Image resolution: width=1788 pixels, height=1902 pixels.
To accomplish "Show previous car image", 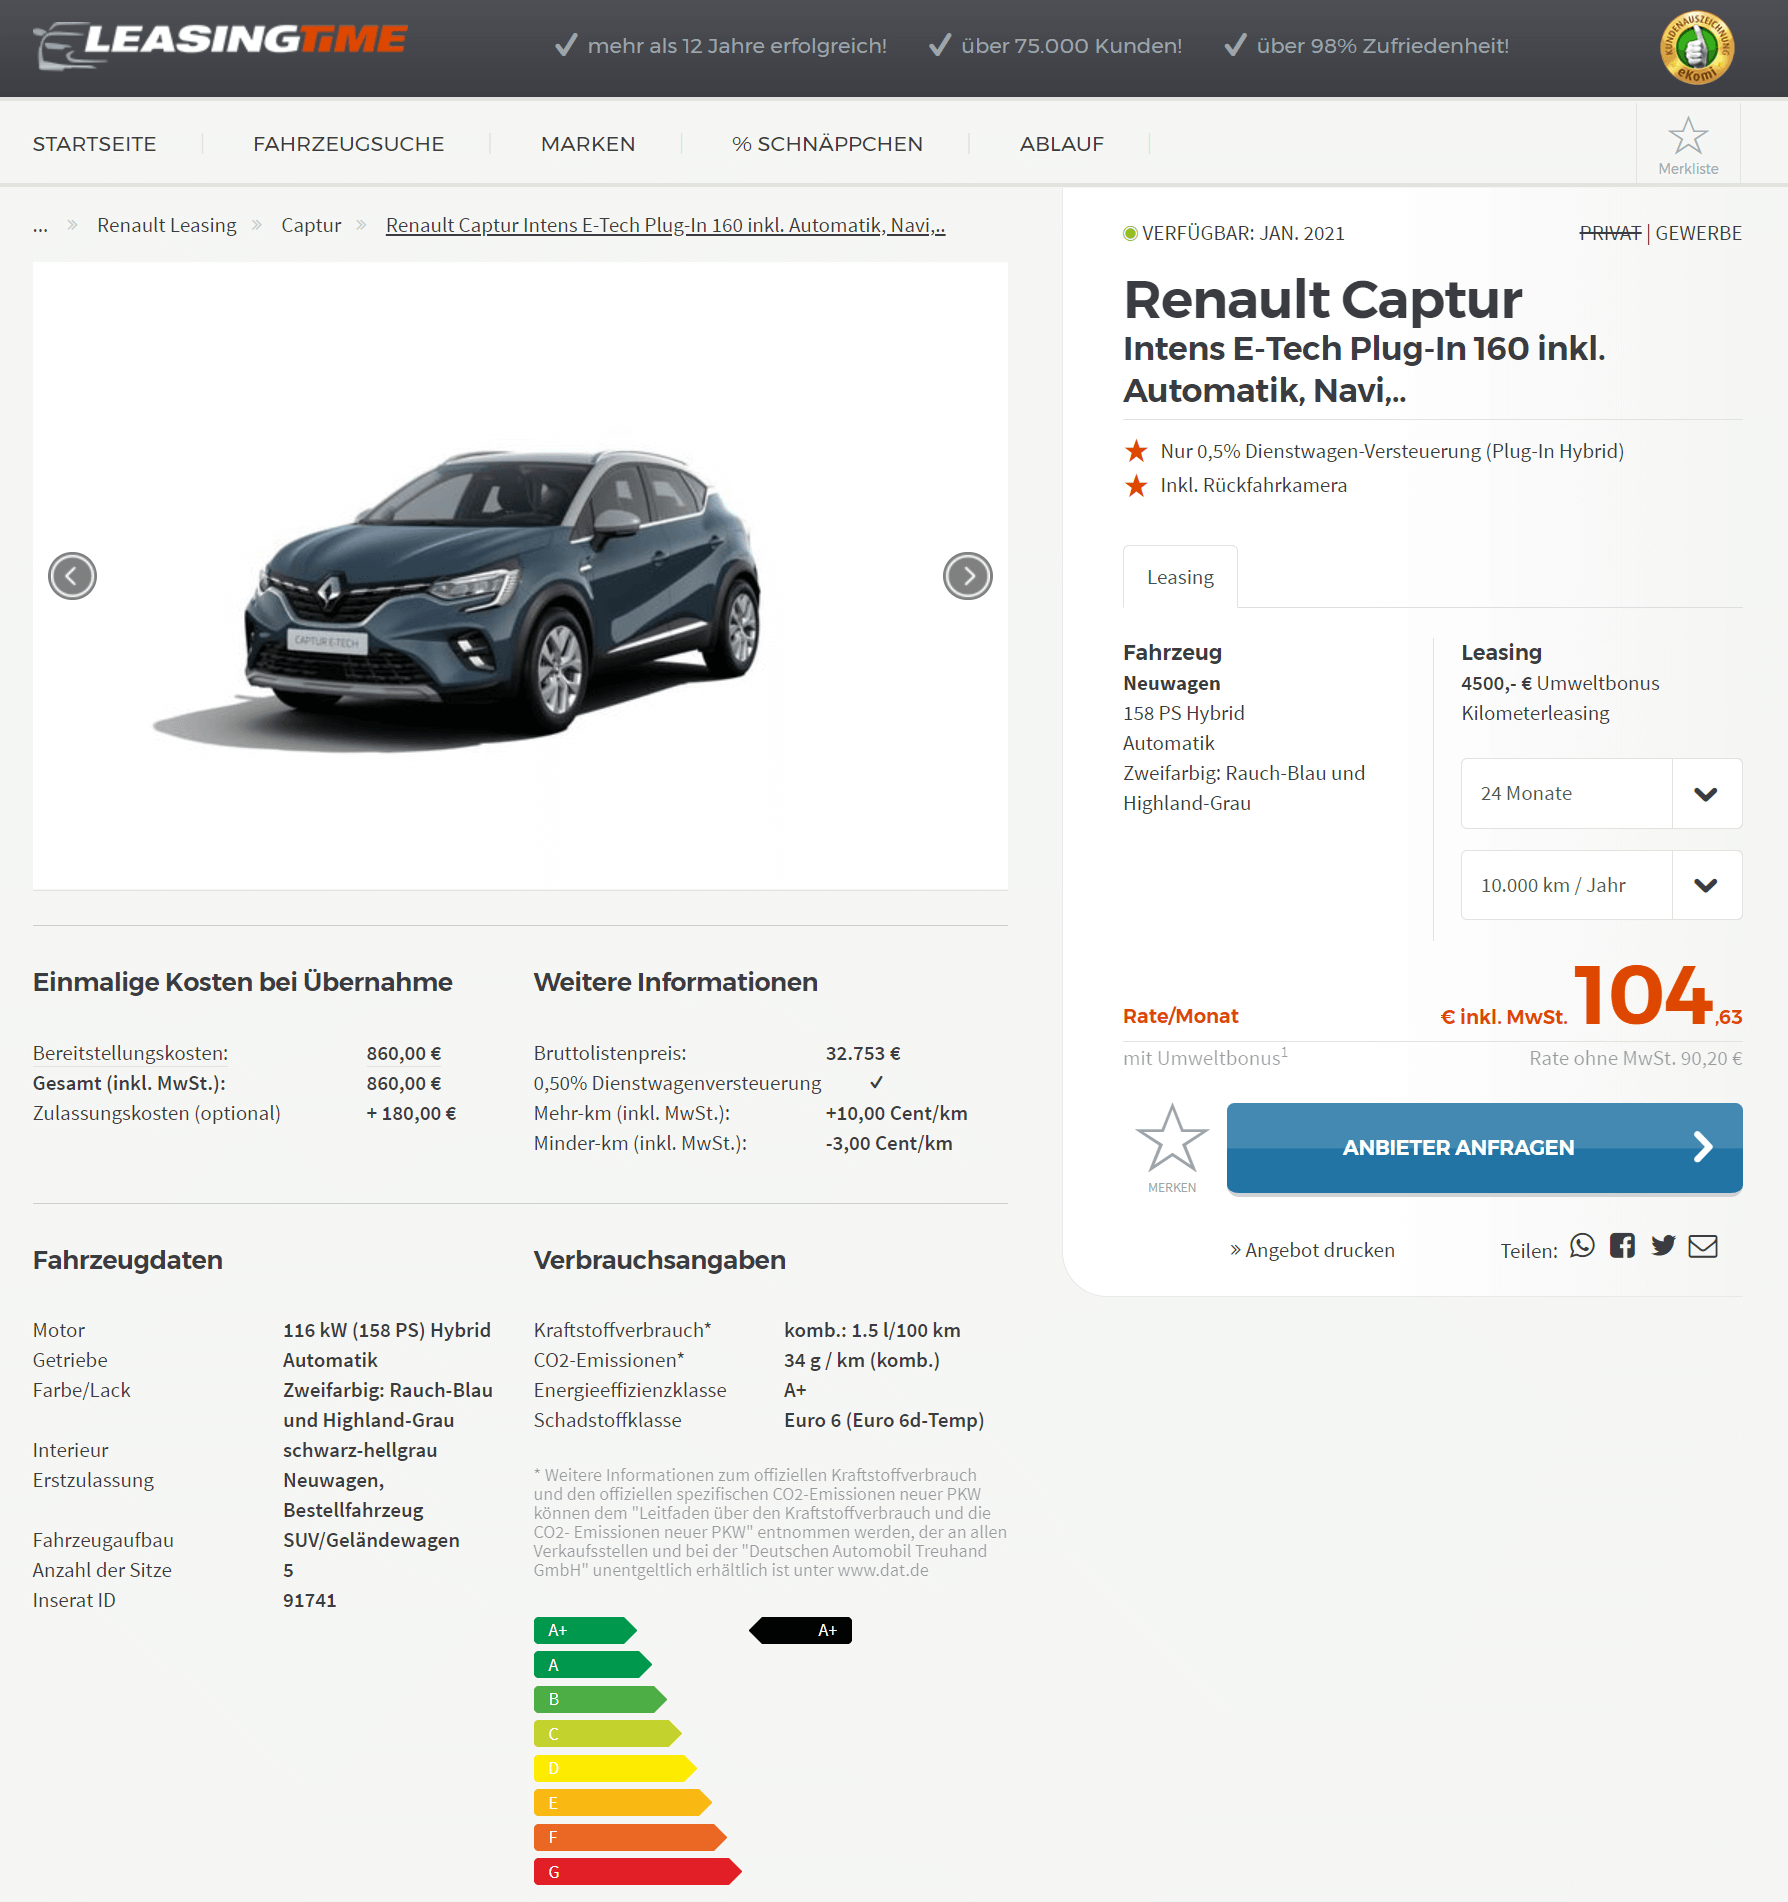I will click(x=72, y=576).
